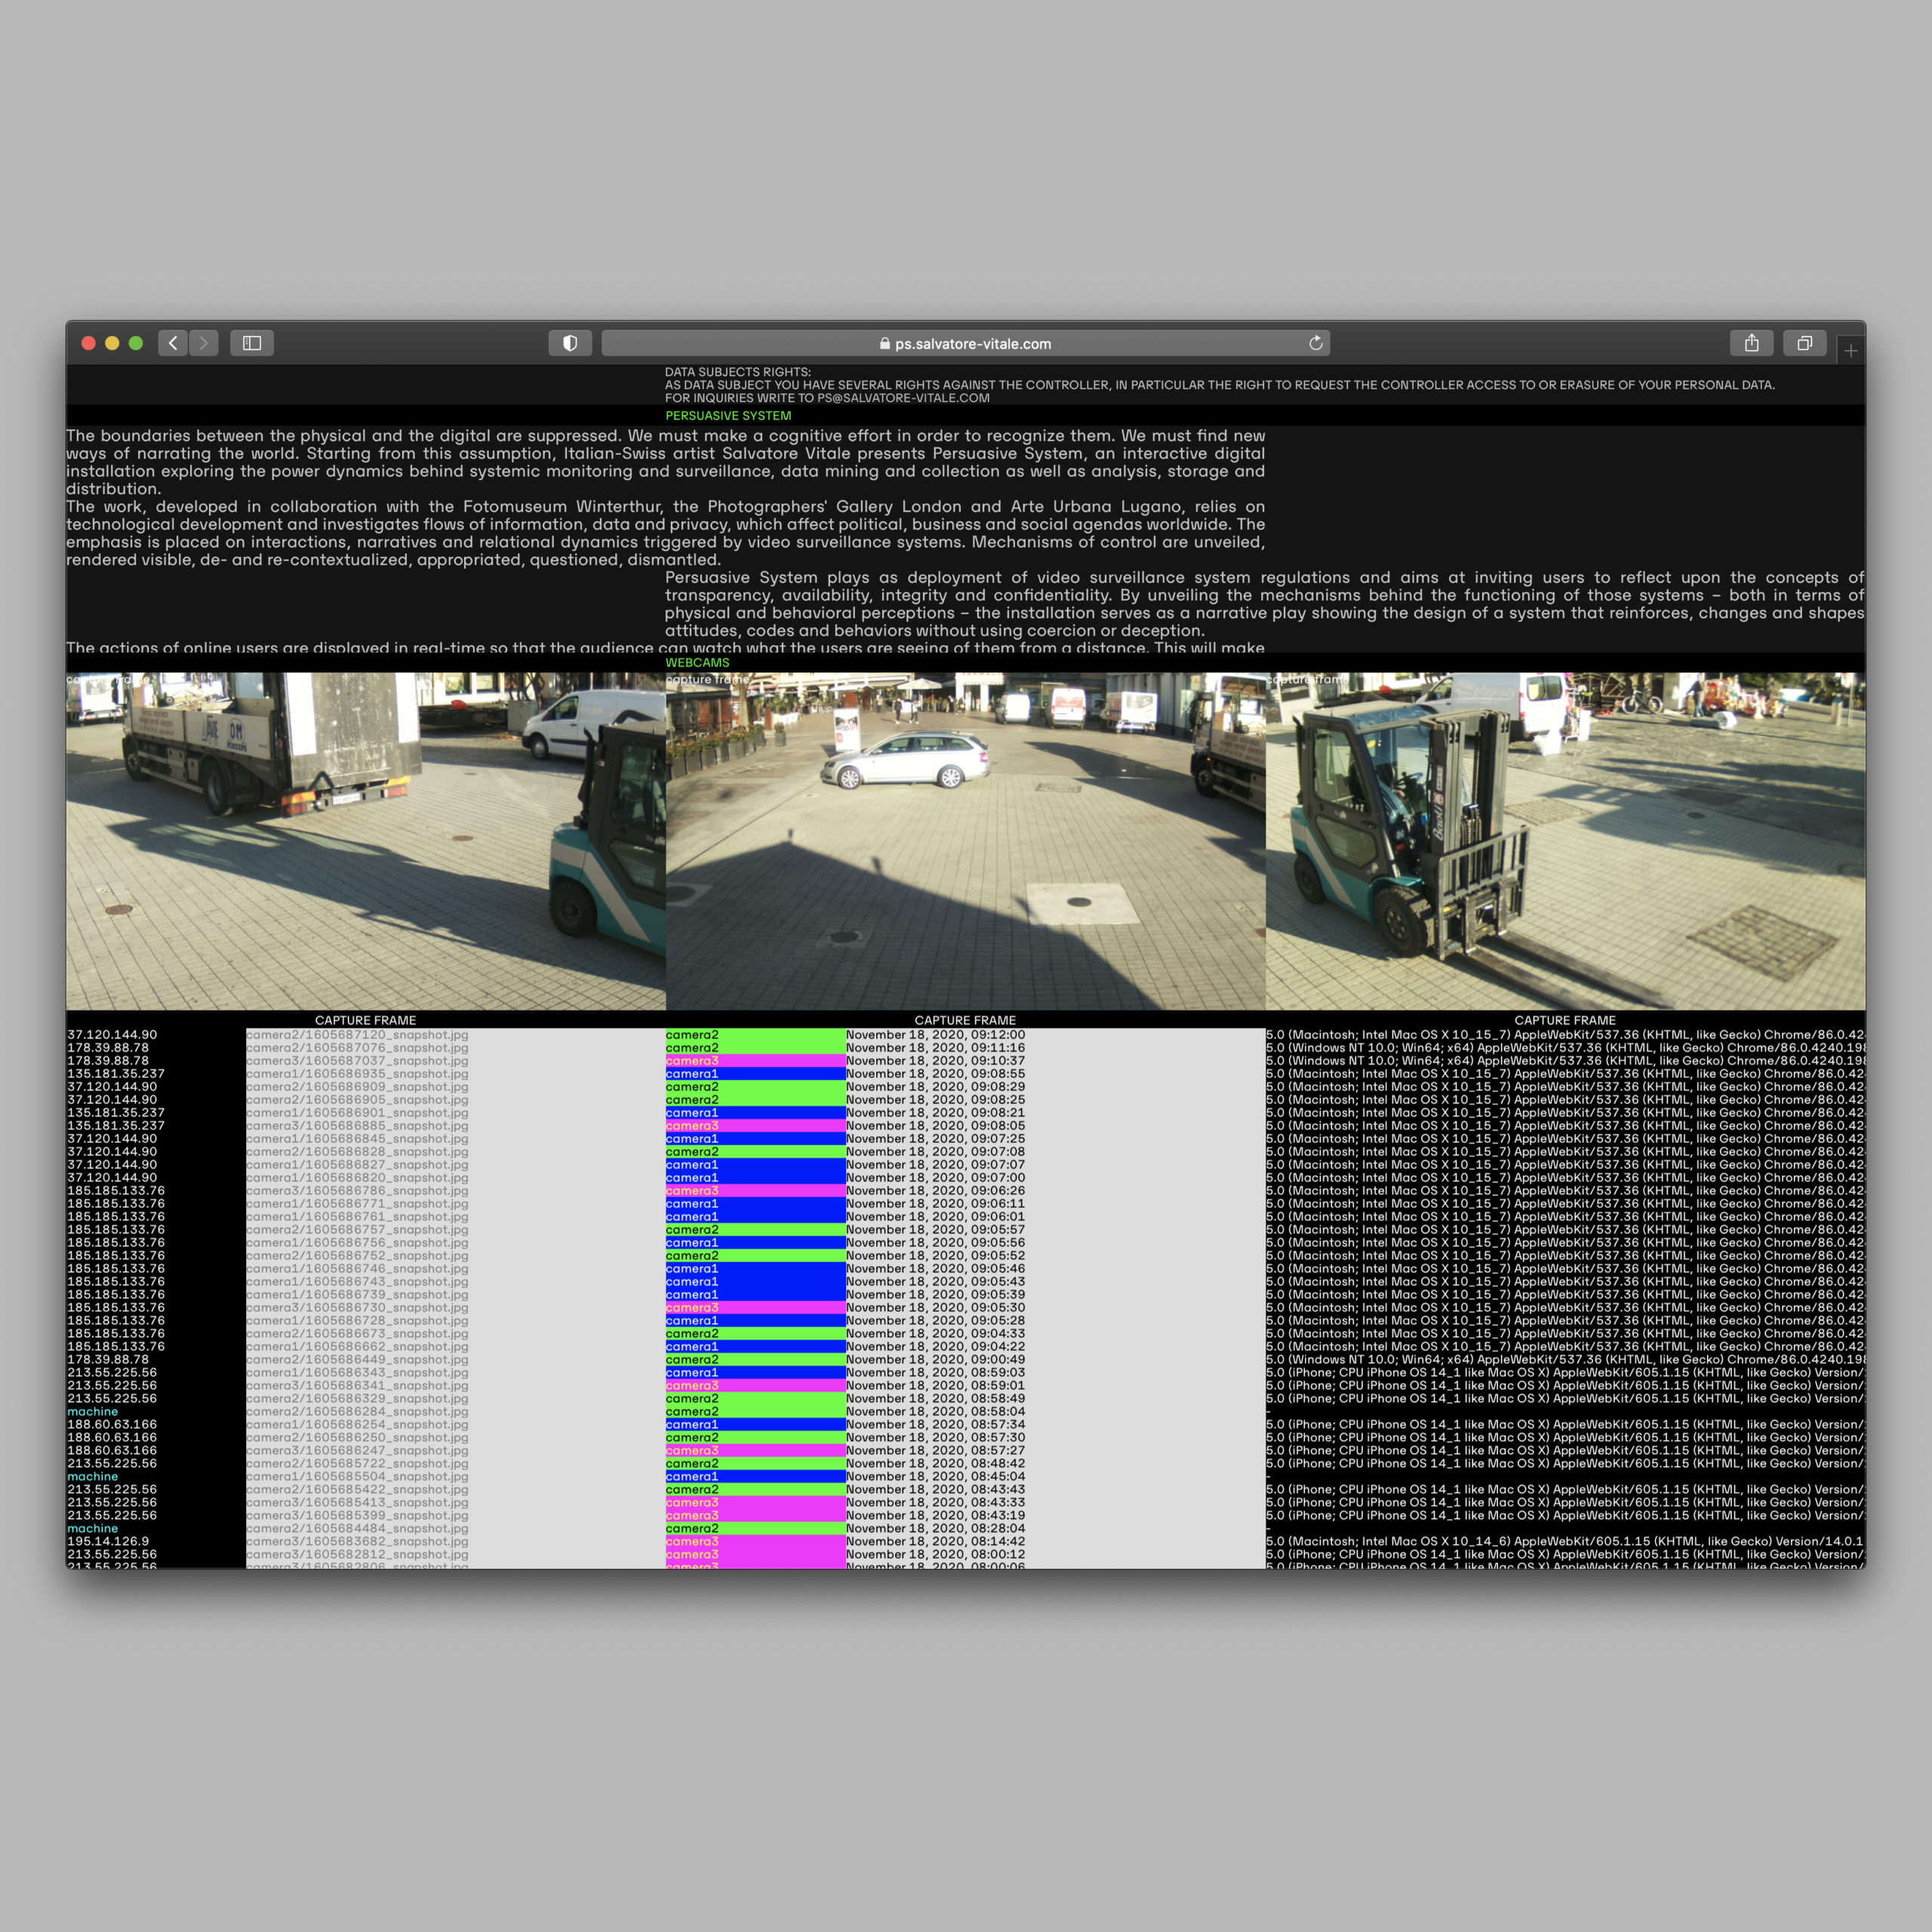
Task: Click the middle webcam image with silver car
Action: [965, 840]
